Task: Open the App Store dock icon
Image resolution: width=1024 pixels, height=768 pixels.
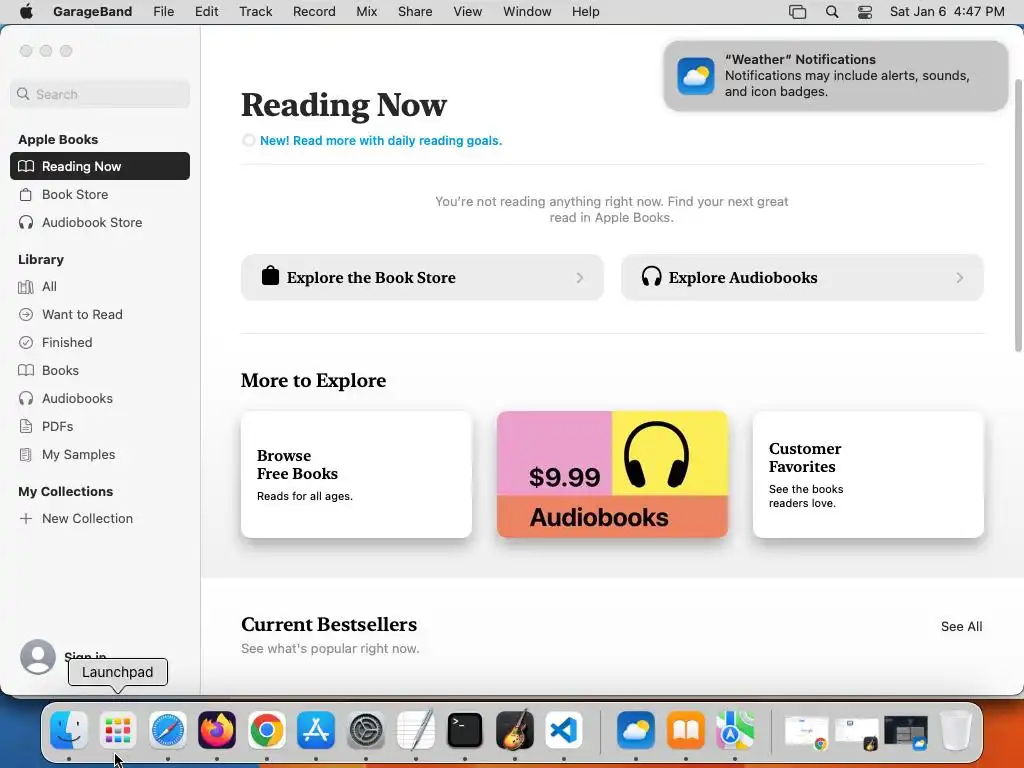Action: point(316,730)
